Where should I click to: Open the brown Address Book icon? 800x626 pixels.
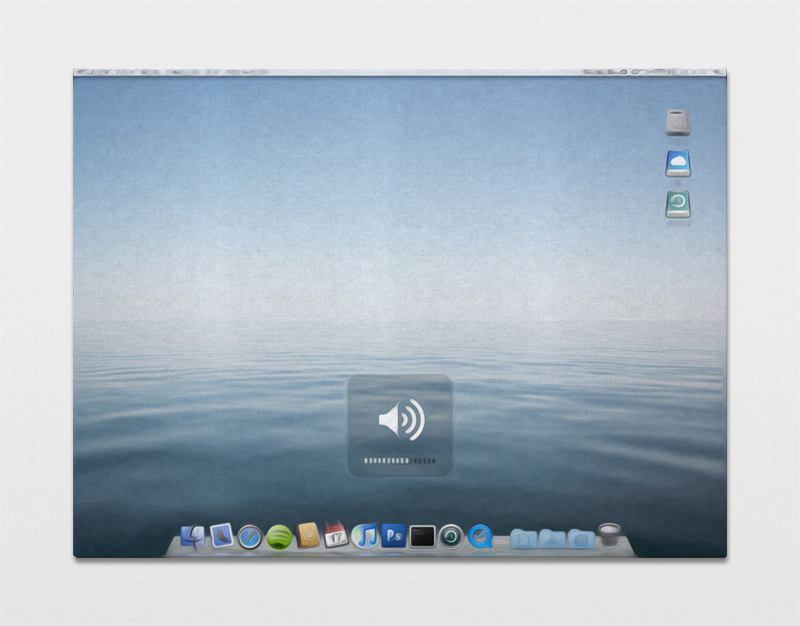click(308, 536)
